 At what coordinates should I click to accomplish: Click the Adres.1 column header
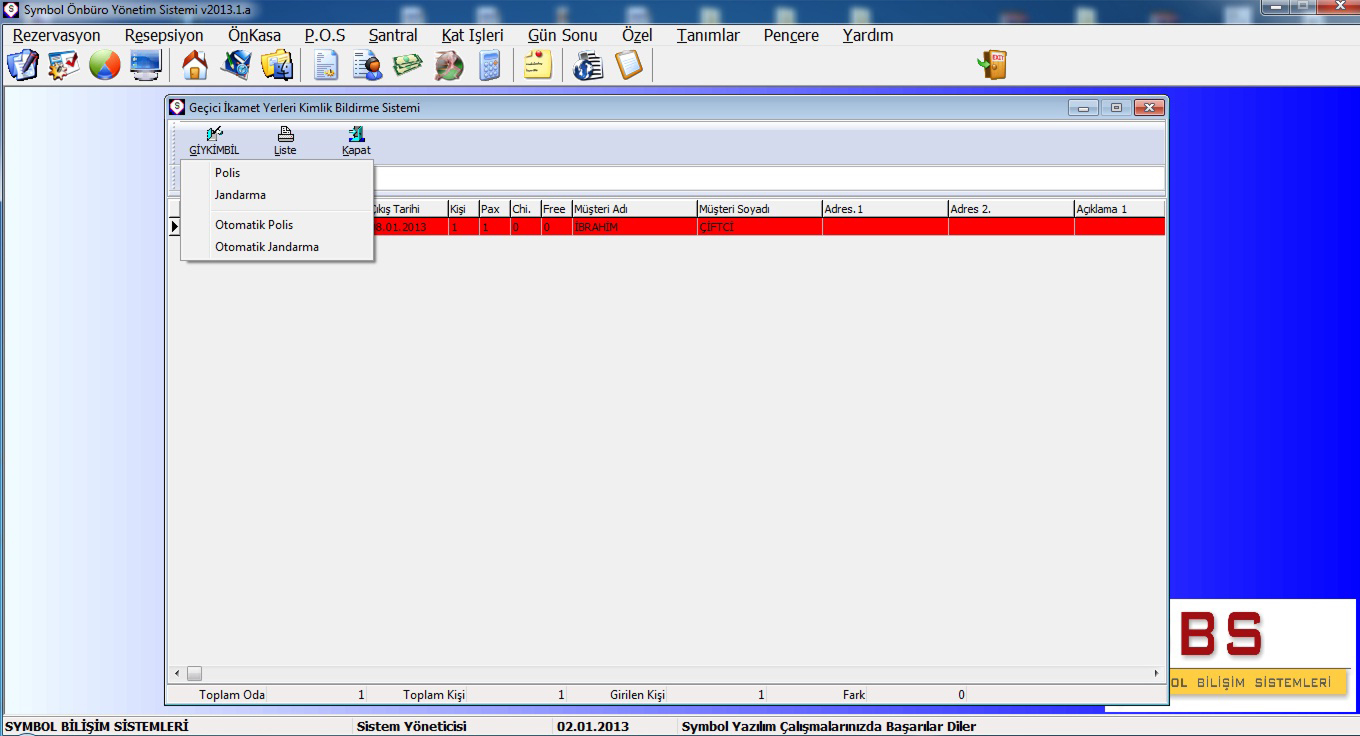click(886, 209)
